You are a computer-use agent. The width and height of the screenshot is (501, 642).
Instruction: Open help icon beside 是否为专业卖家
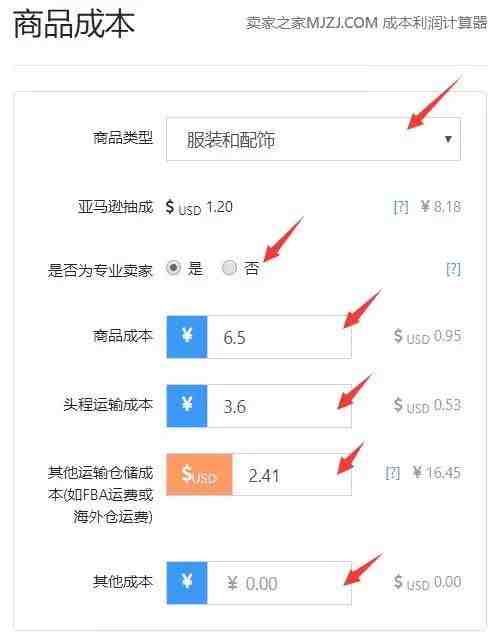point(454,269)
